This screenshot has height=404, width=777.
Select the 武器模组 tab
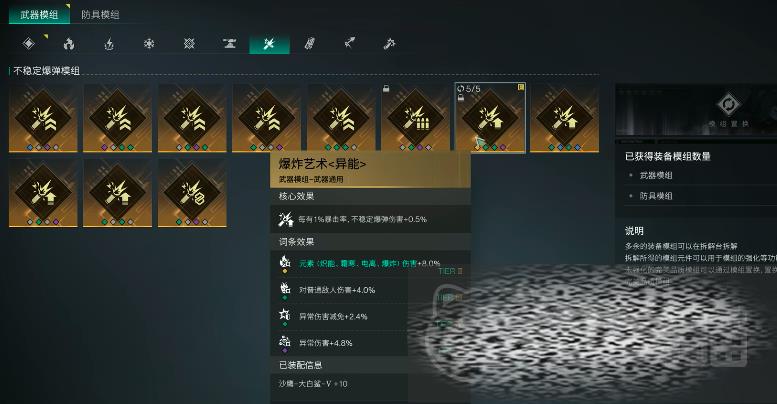tap(40, 14)
